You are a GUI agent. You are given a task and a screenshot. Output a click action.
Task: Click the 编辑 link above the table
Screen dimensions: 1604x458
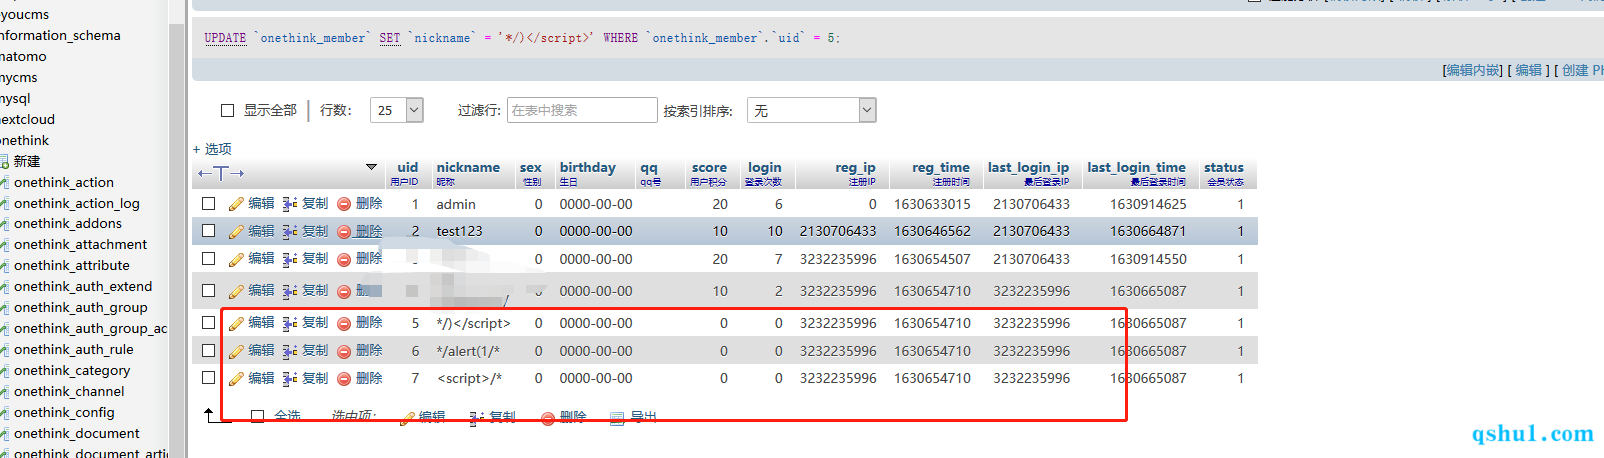click(x=1528, y=70)
